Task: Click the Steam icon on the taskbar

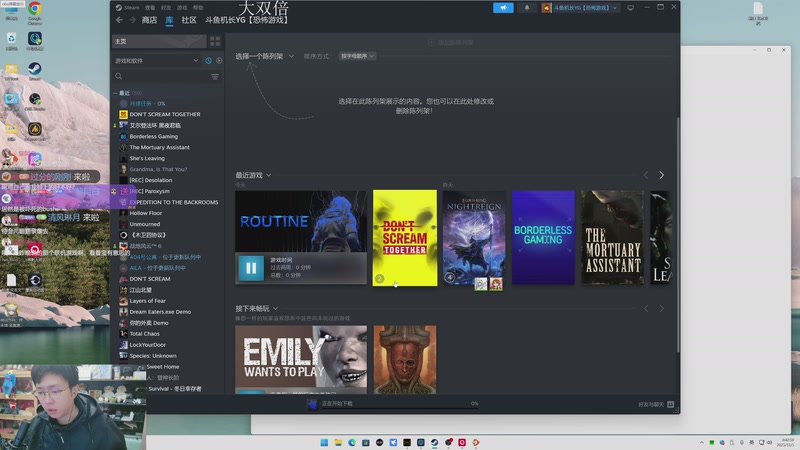Action: coord(434,442)
